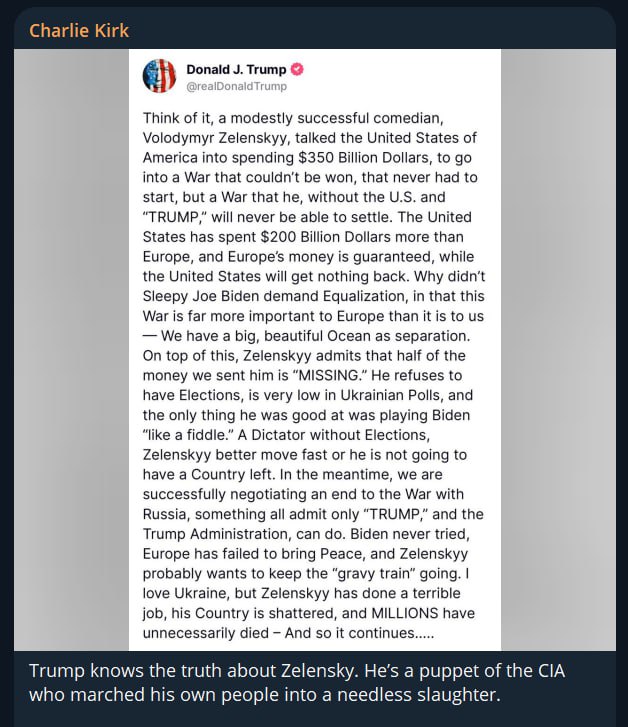Viewport: 628px width, 727px height.
Task: Click Donald Trump's profile avatar
Action: pyautogui.click(x=160, y=76)
